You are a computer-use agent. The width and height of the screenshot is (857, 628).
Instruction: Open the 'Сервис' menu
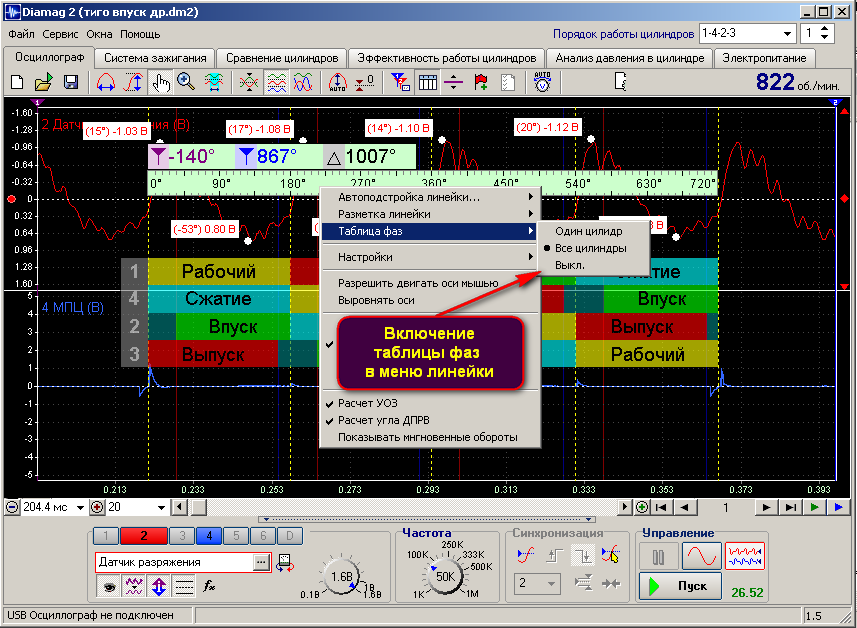60,34
